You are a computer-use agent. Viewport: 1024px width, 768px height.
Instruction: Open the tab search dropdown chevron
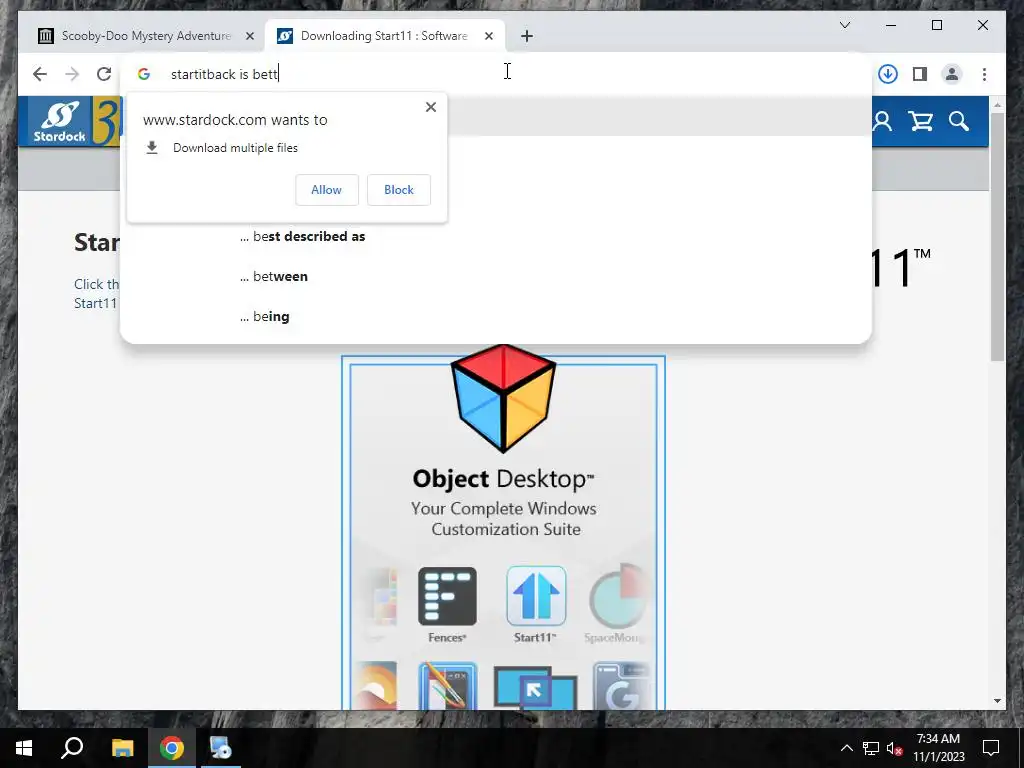(x=844, y=25)
